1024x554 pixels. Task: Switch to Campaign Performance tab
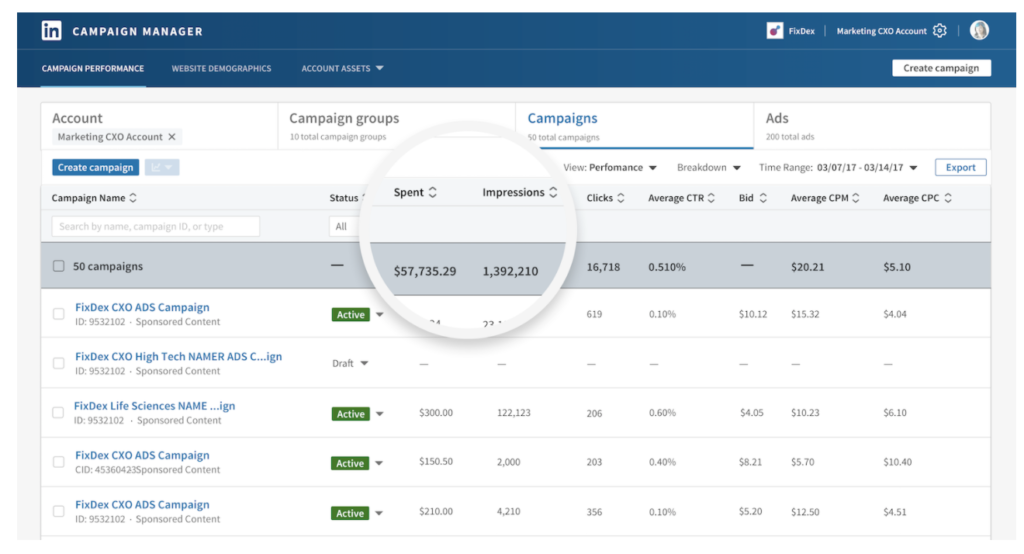click(93, 68)
